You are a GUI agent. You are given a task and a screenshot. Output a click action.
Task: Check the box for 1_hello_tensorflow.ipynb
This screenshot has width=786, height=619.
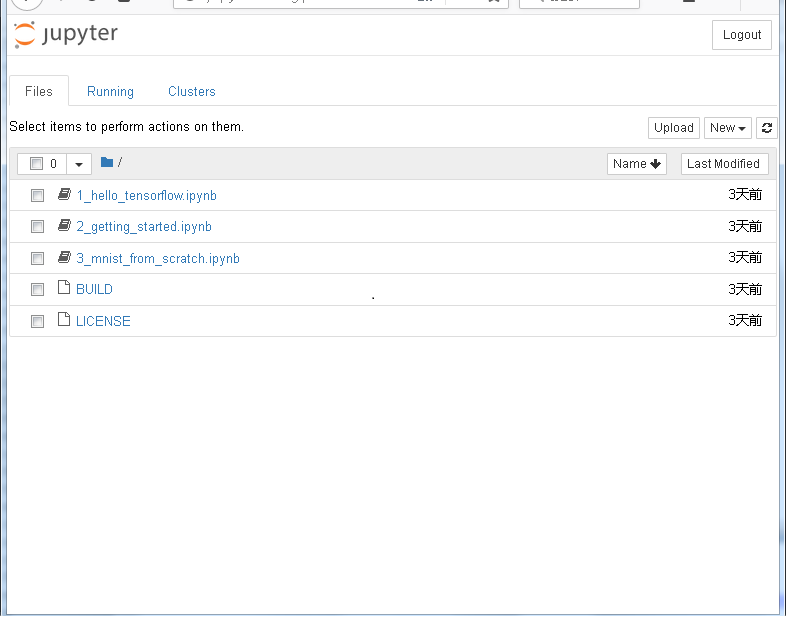[x=37, y=195]
